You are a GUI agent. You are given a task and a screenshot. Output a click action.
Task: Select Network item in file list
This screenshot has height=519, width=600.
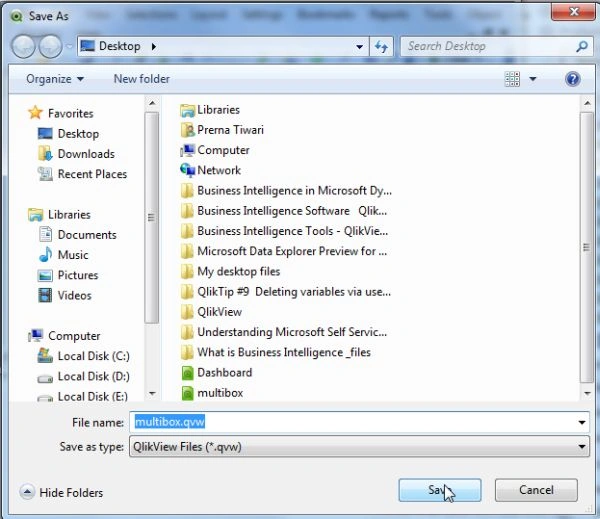[210, 170]
